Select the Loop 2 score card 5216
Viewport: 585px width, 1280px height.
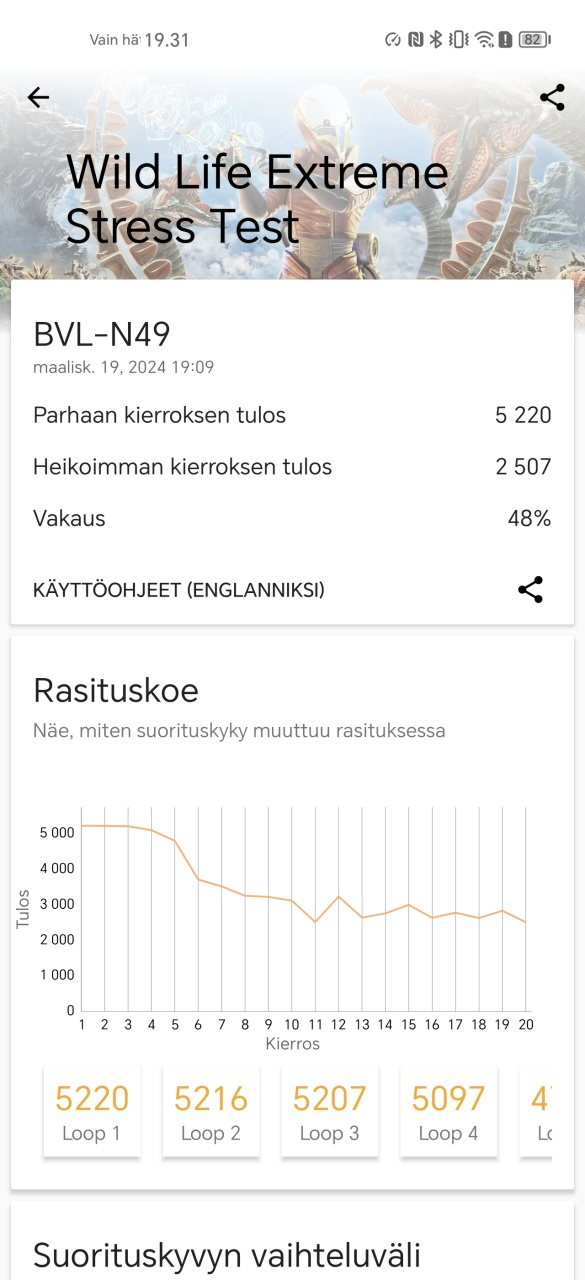click(211, 1112)
